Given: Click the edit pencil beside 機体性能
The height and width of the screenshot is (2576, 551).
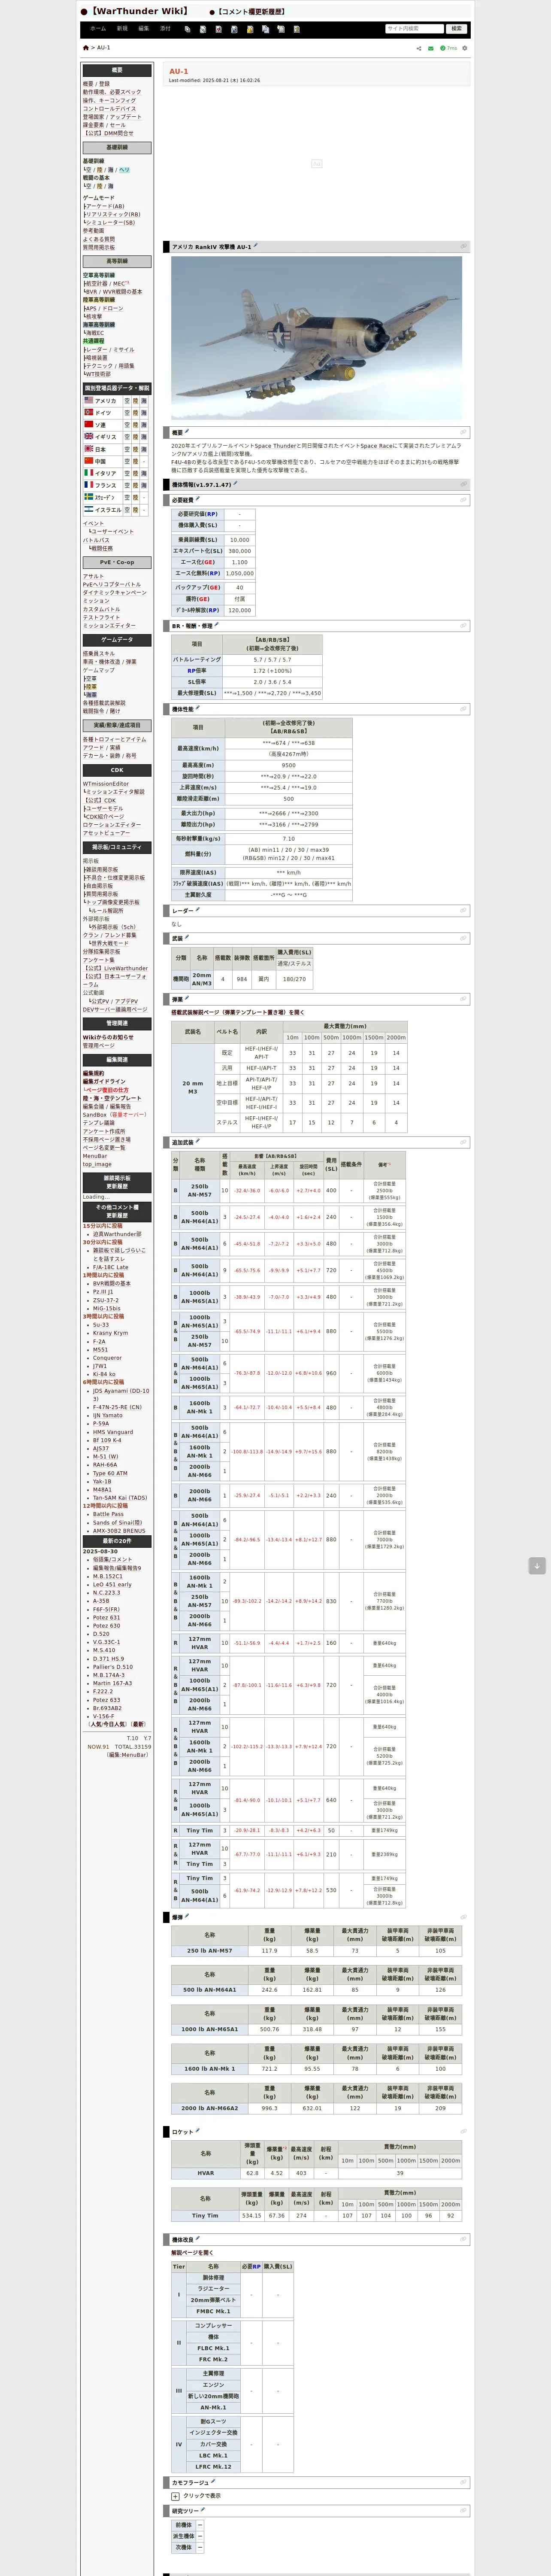Looking at the screenshot, I should (x=197, y=709).
